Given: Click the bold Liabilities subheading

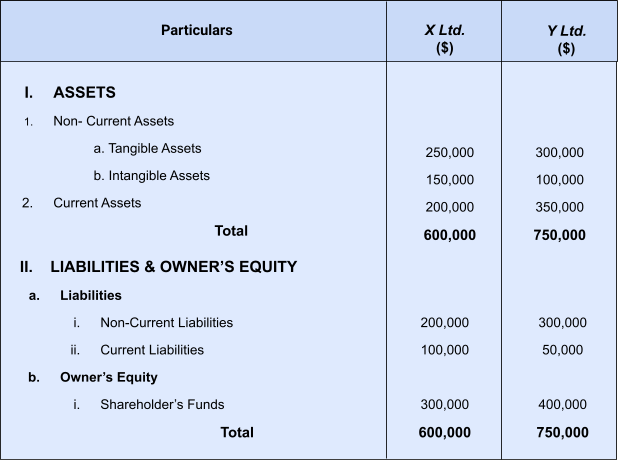Looking at the screenshot, I should pyautogui.click(x=90, y=295).
